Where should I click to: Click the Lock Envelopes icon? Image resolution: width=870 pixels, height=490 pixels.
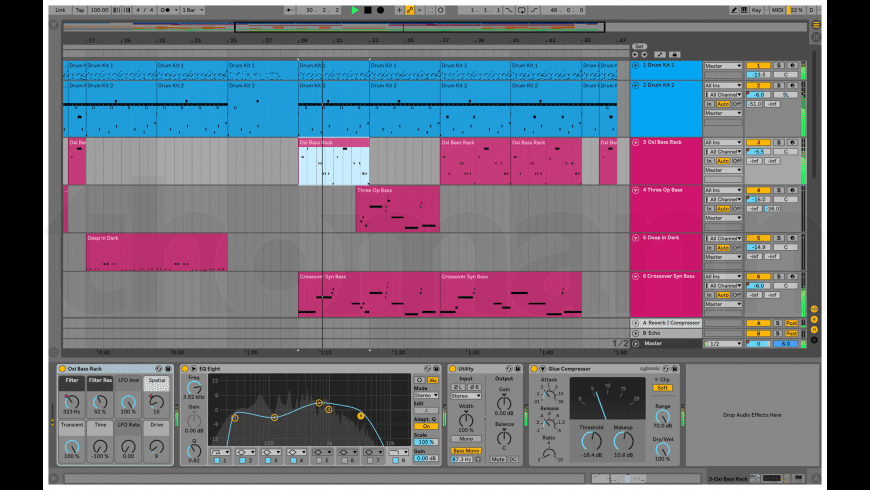point(674,54)
